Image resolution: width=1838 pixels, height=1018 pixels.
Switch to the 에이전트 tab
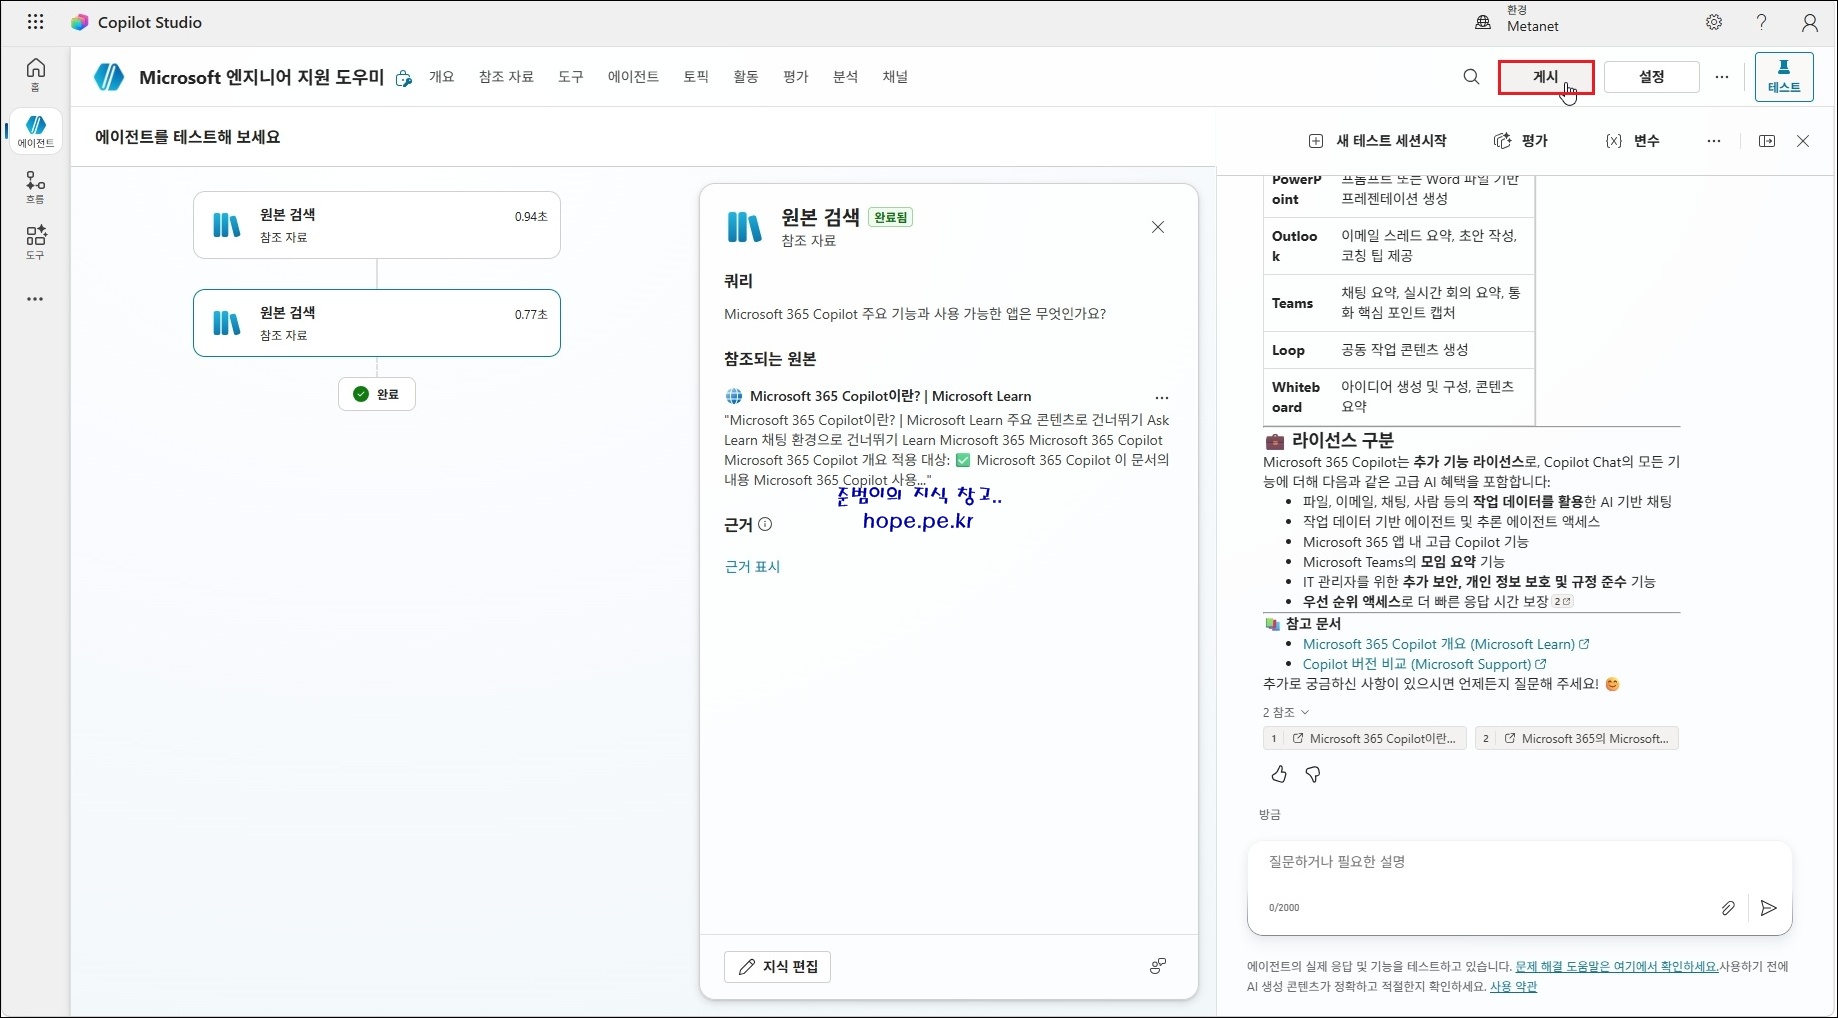pyautogui.click(x=633, y=77)
